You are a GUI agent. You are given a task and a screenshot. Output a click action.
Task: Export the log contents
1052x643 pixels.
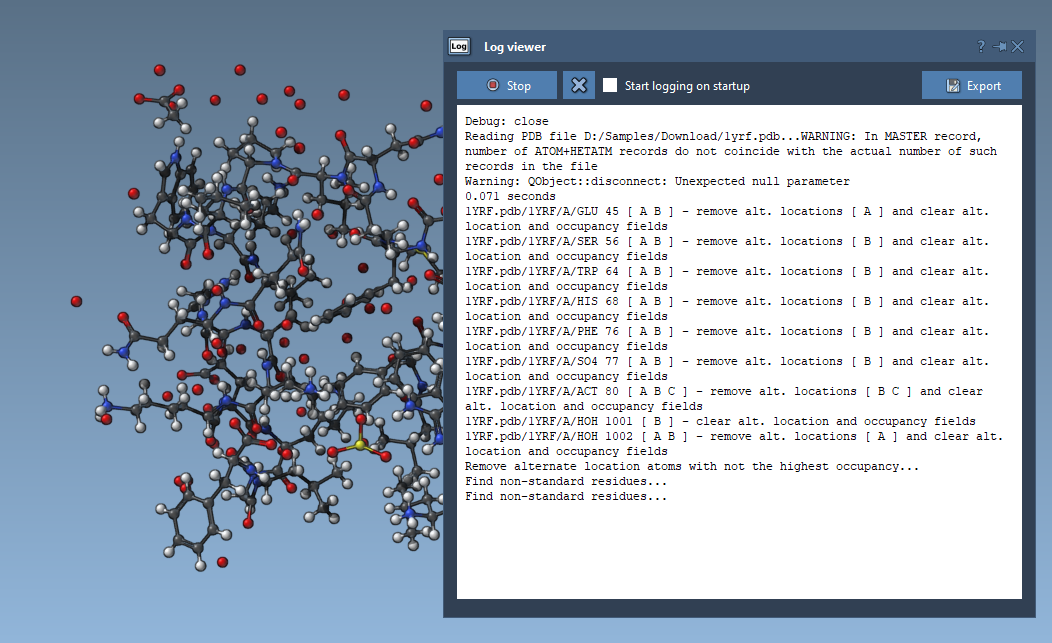pos(971,86)
